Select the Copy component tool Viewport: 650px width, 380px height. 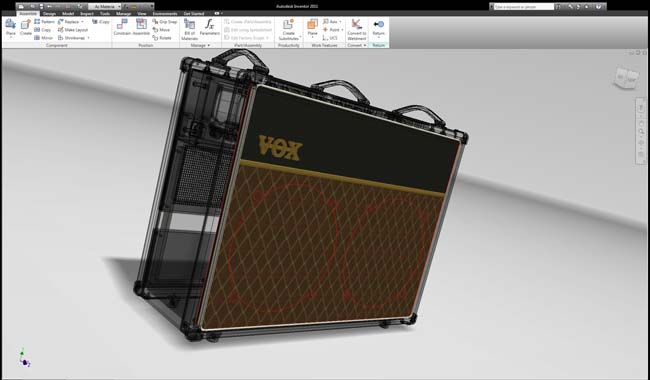43,30
